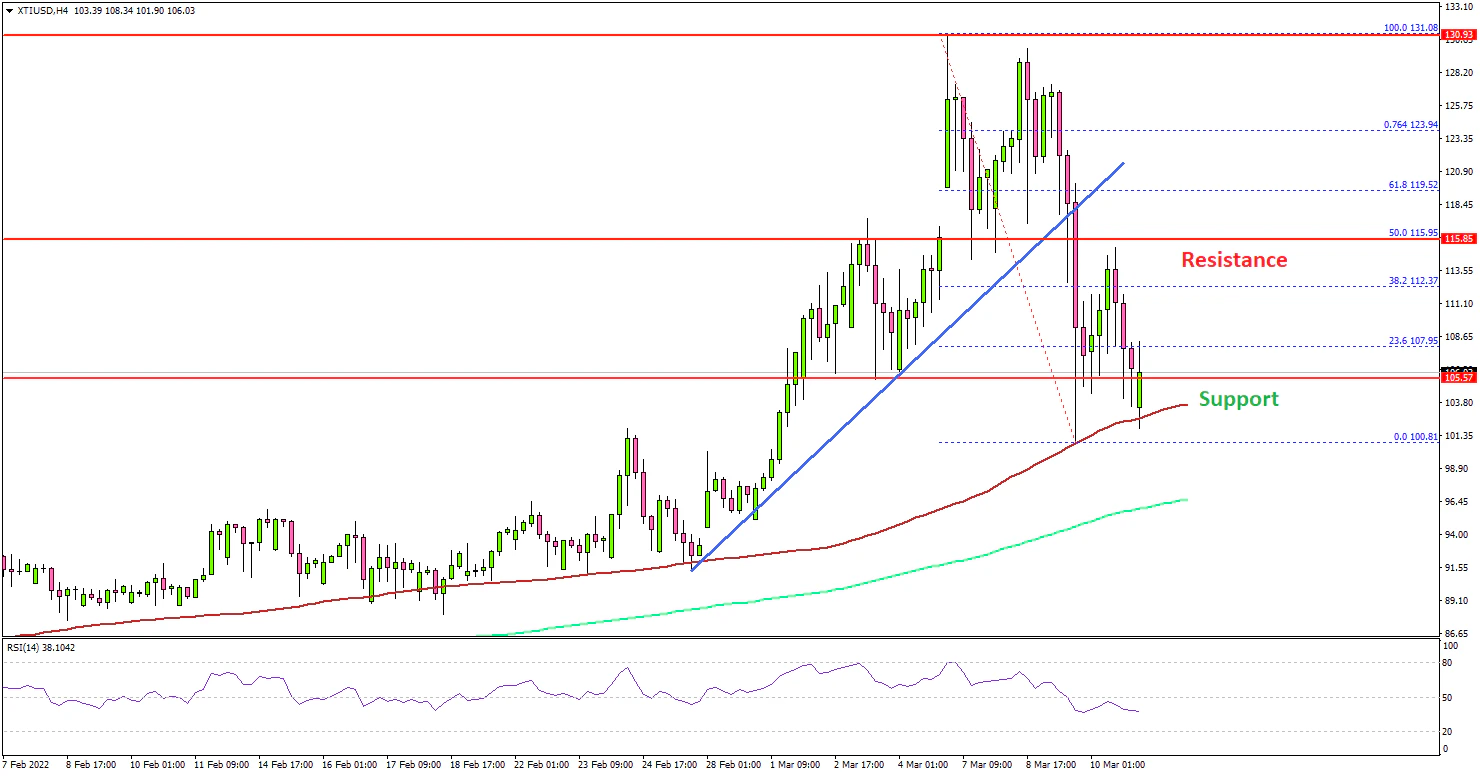Click the 105.57 red price tag
The width and height of the screenshot is (1480, 776).
(1459, 378)
